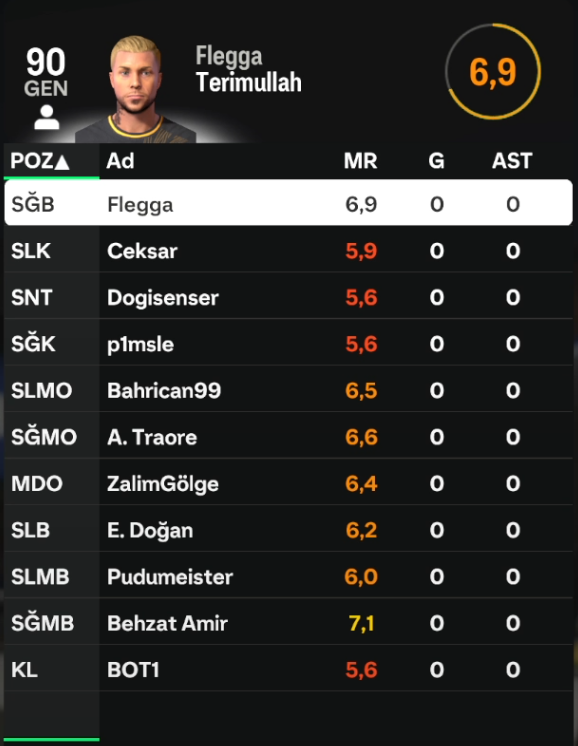Click the Ad column header

120,161
